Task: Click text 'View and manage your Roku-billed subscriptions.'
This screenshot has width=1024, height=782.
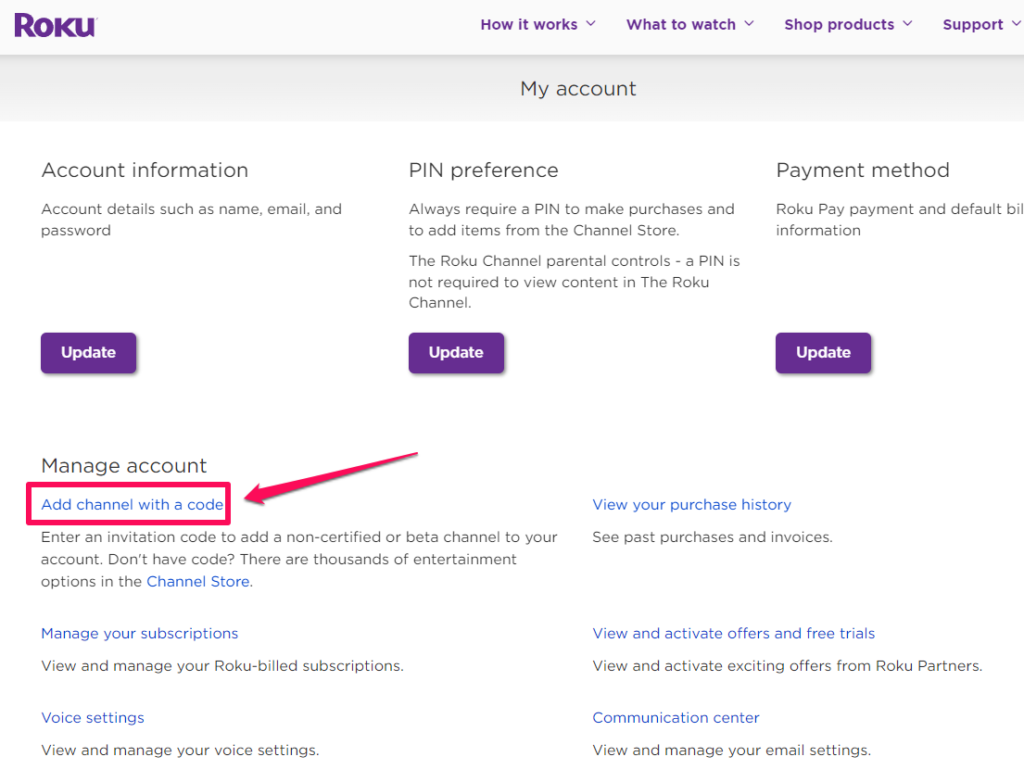Action: (222, 666)
